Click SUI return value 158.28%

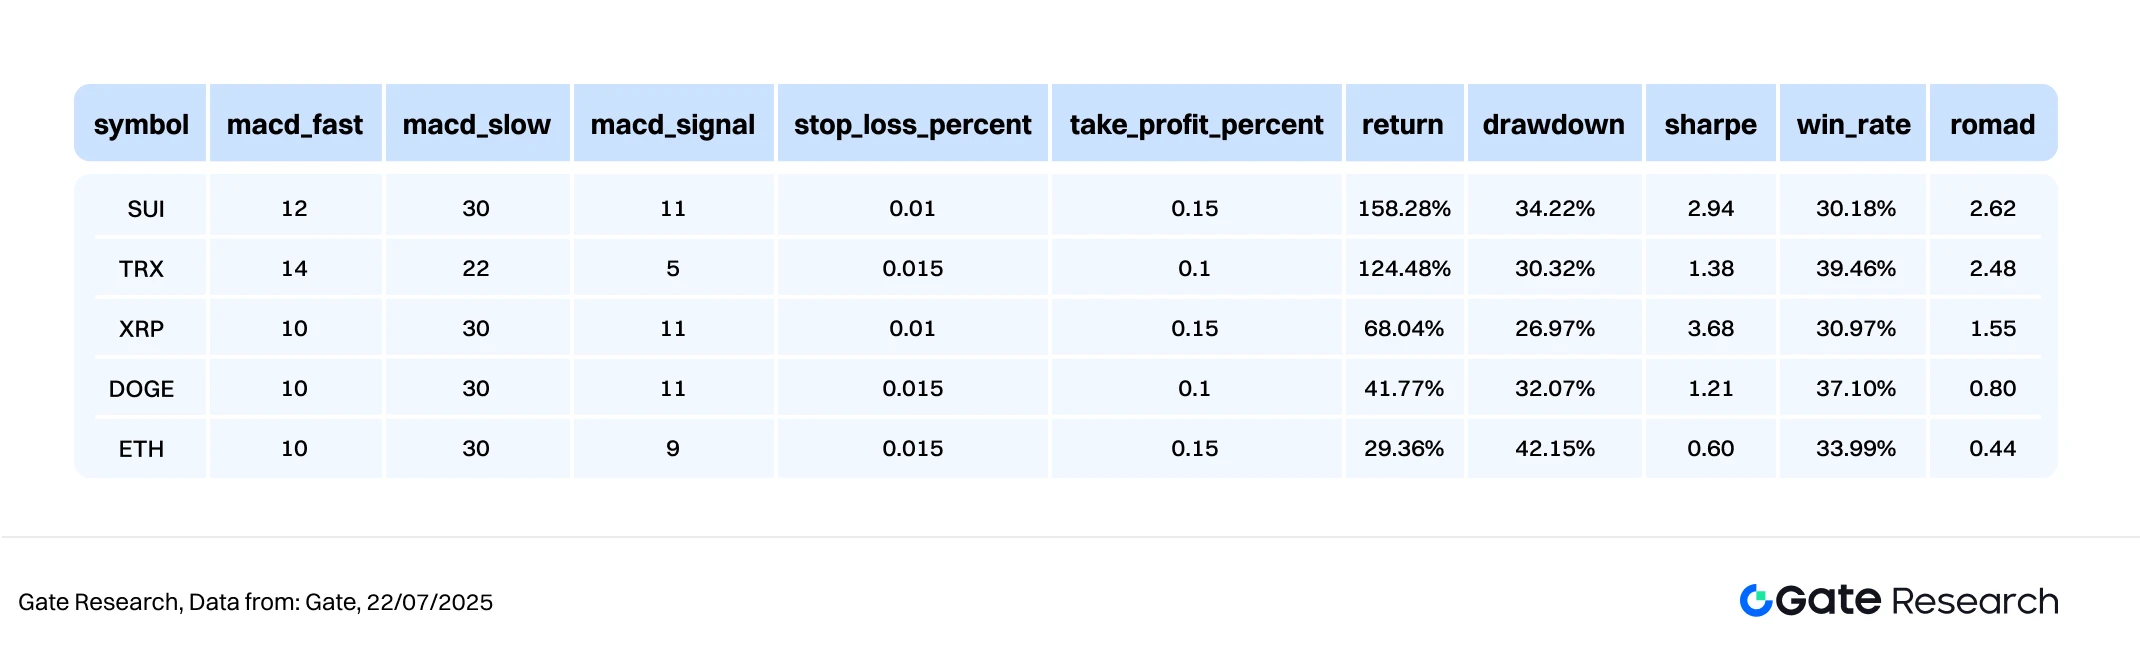click(x=1404, y=209)
